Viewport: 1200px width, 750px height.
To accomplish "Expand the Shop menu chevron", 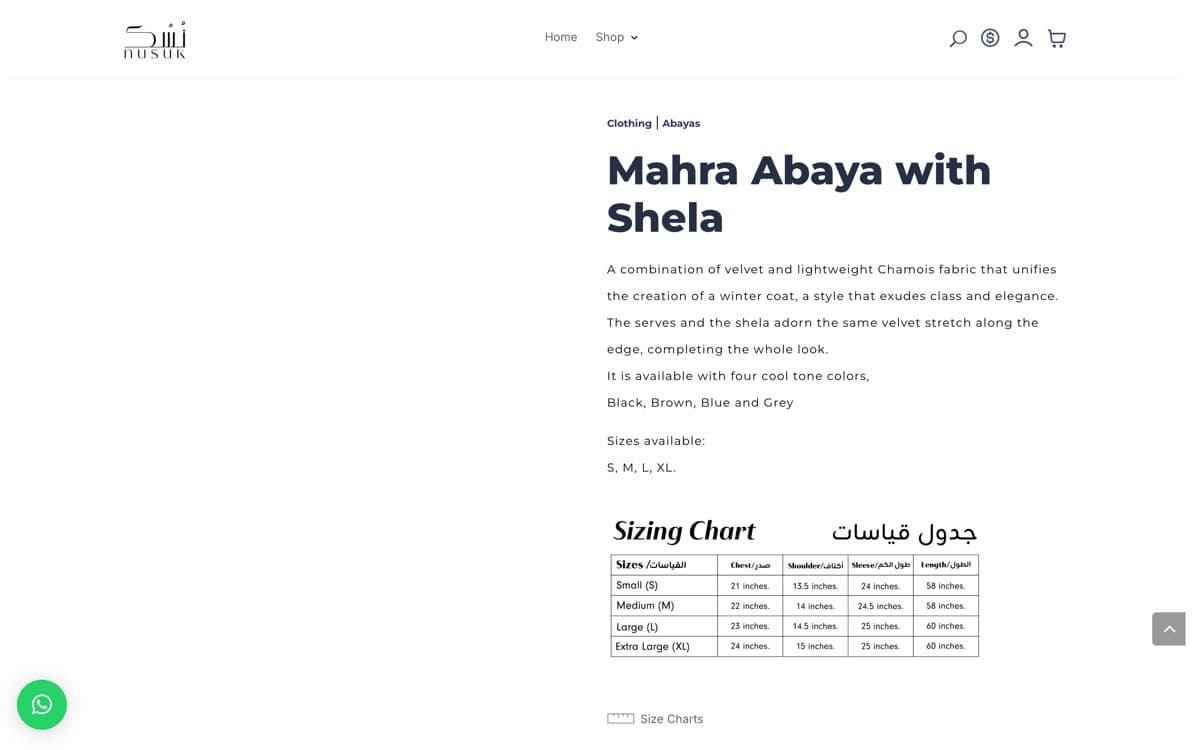I will click(634, 38).
